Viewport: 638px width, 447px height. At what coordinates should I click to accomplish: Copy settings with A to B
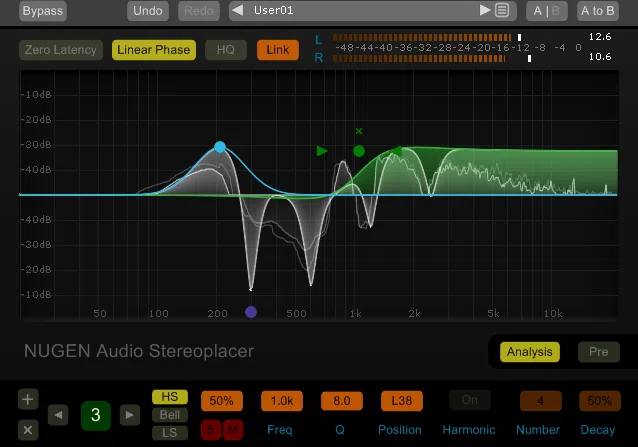click(598, 11)
